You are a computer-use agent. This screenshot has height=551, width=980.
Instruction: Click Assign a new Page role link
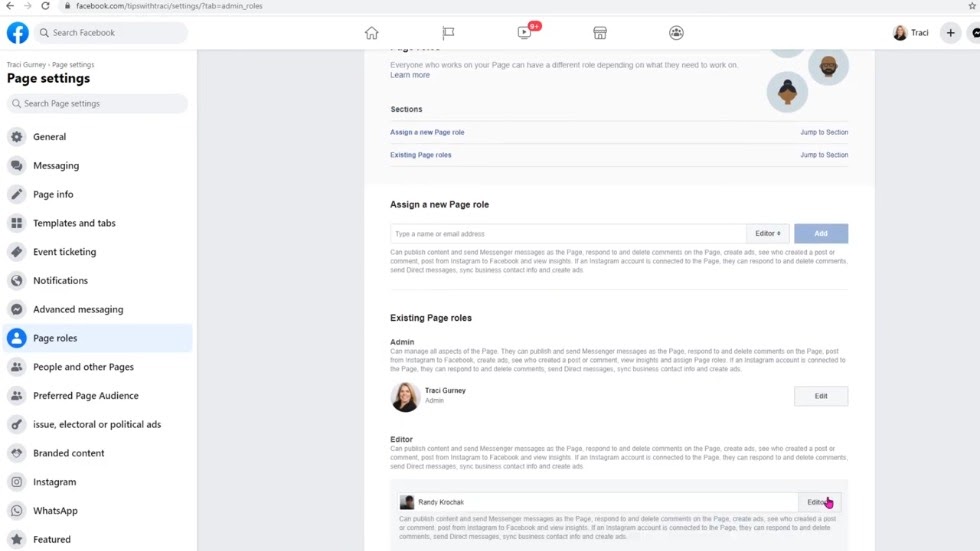tap(427, 132)
